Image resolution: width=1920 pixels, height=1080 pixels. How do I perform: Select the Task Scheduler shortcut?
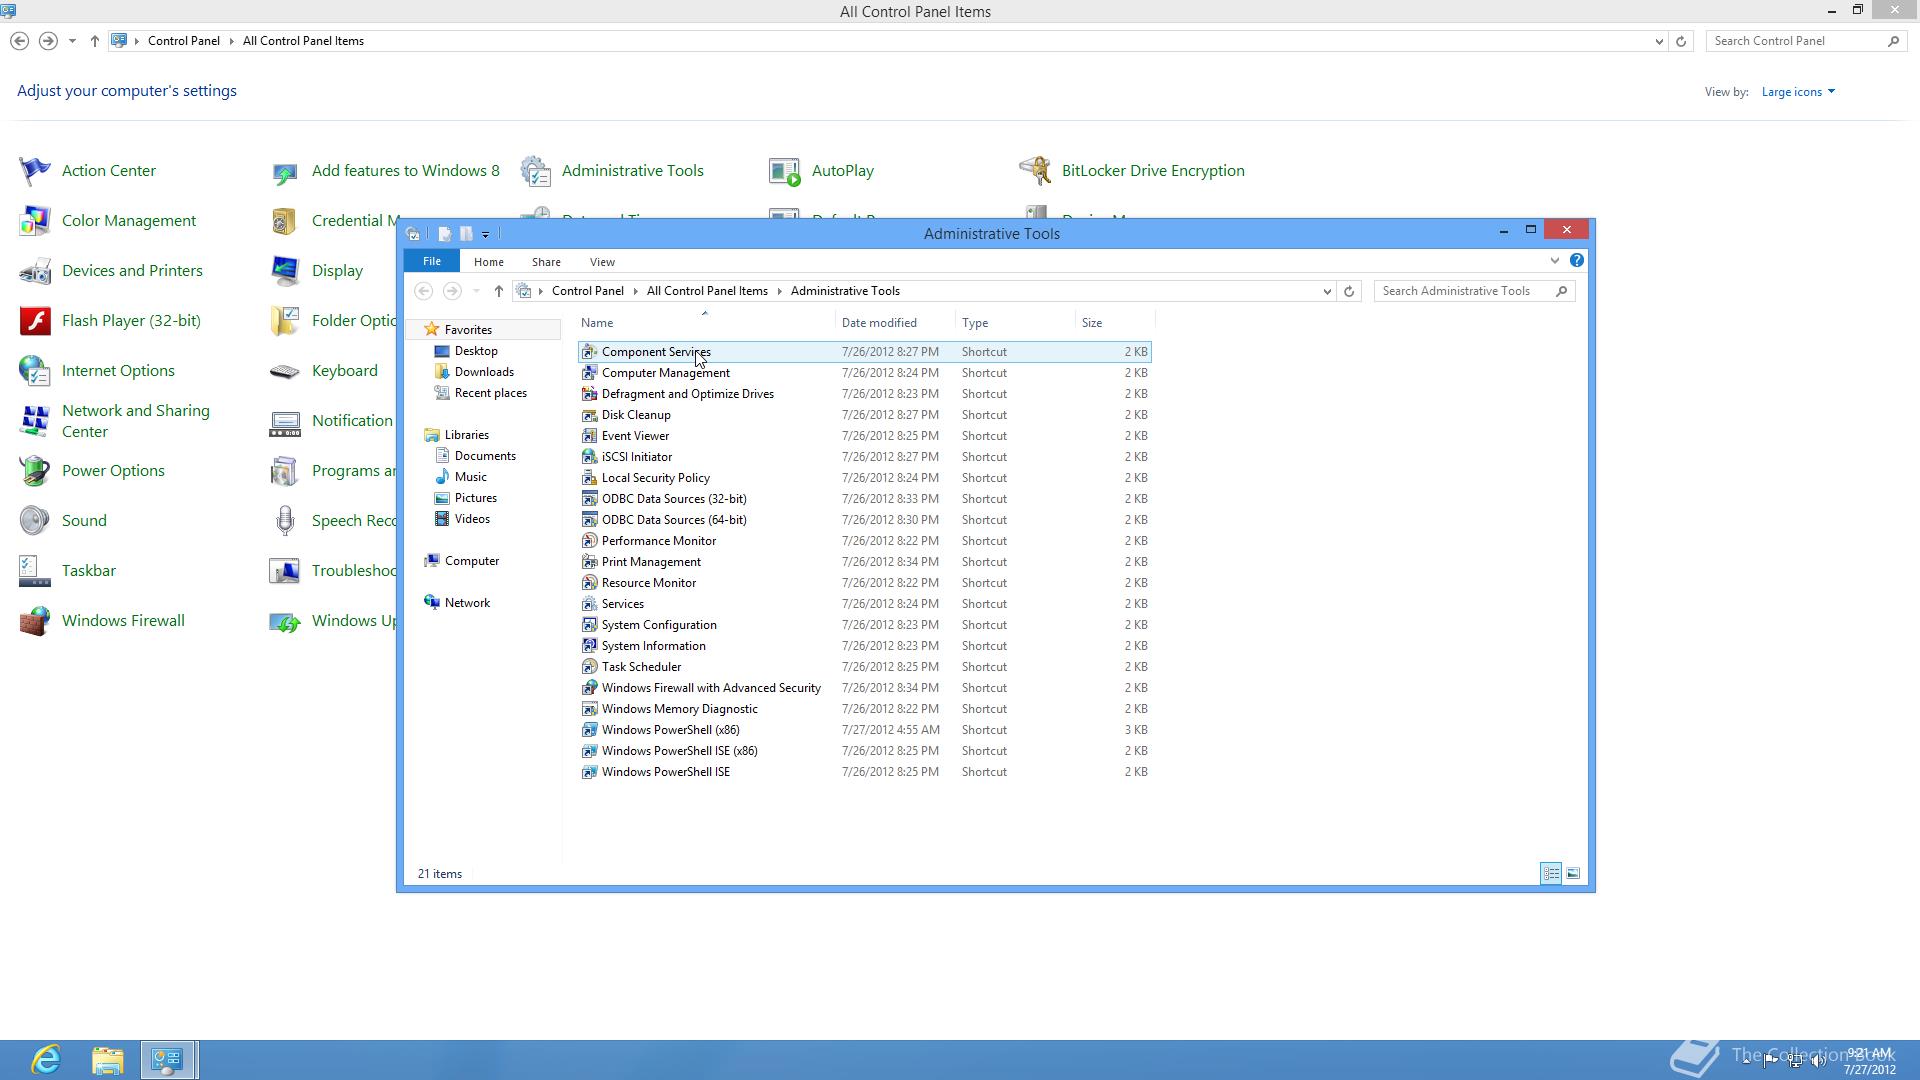pyautogui.click(x=641, y=667)
